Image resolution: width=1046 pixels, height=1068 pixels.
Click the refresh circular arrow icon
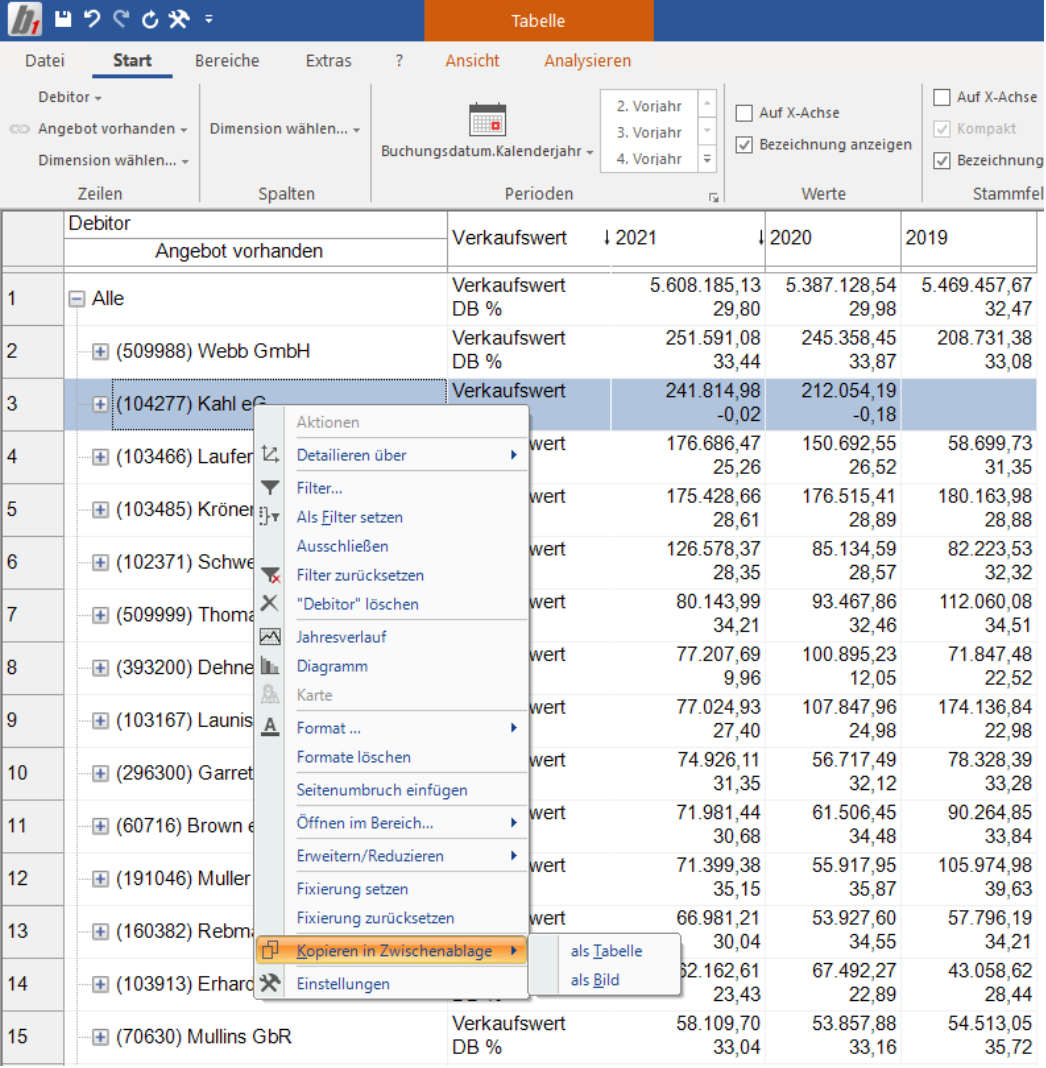(x=150, y=20)
